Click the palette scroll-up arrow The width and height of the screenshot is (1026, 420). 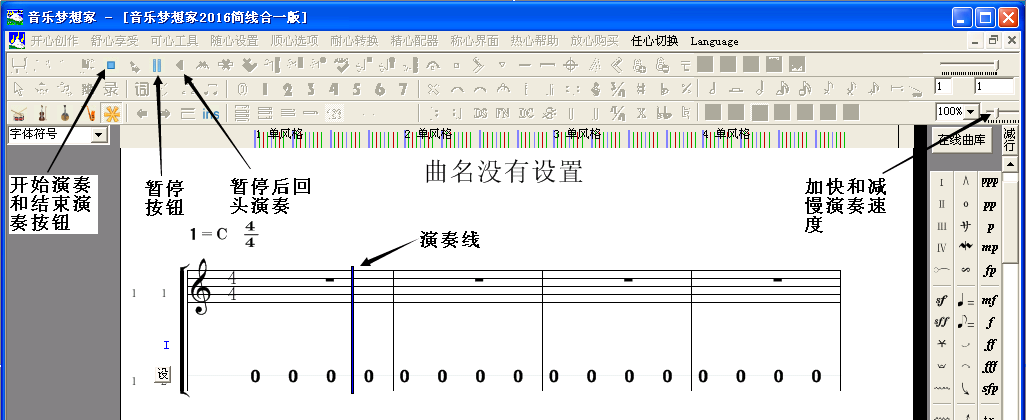click(1010, 164)
